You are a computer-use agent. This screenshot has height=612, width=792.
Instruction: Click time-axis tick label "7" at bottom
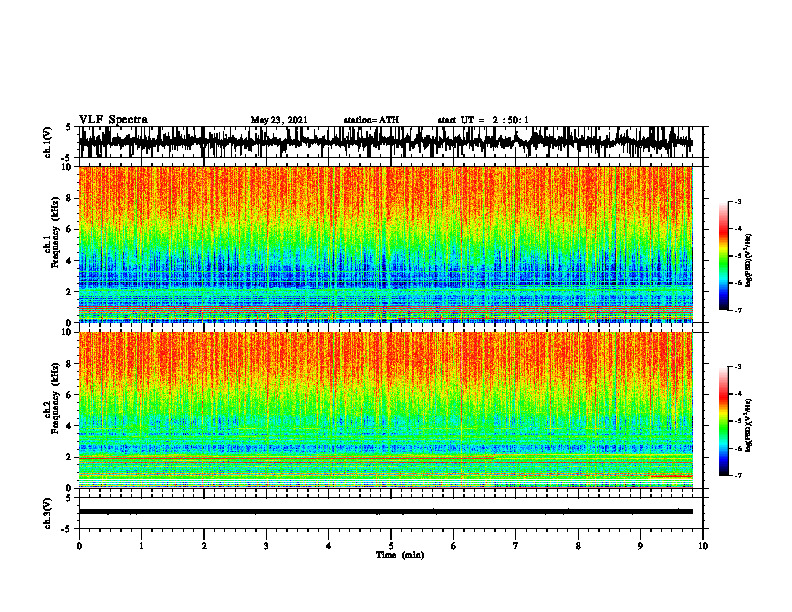click(516, 546)
